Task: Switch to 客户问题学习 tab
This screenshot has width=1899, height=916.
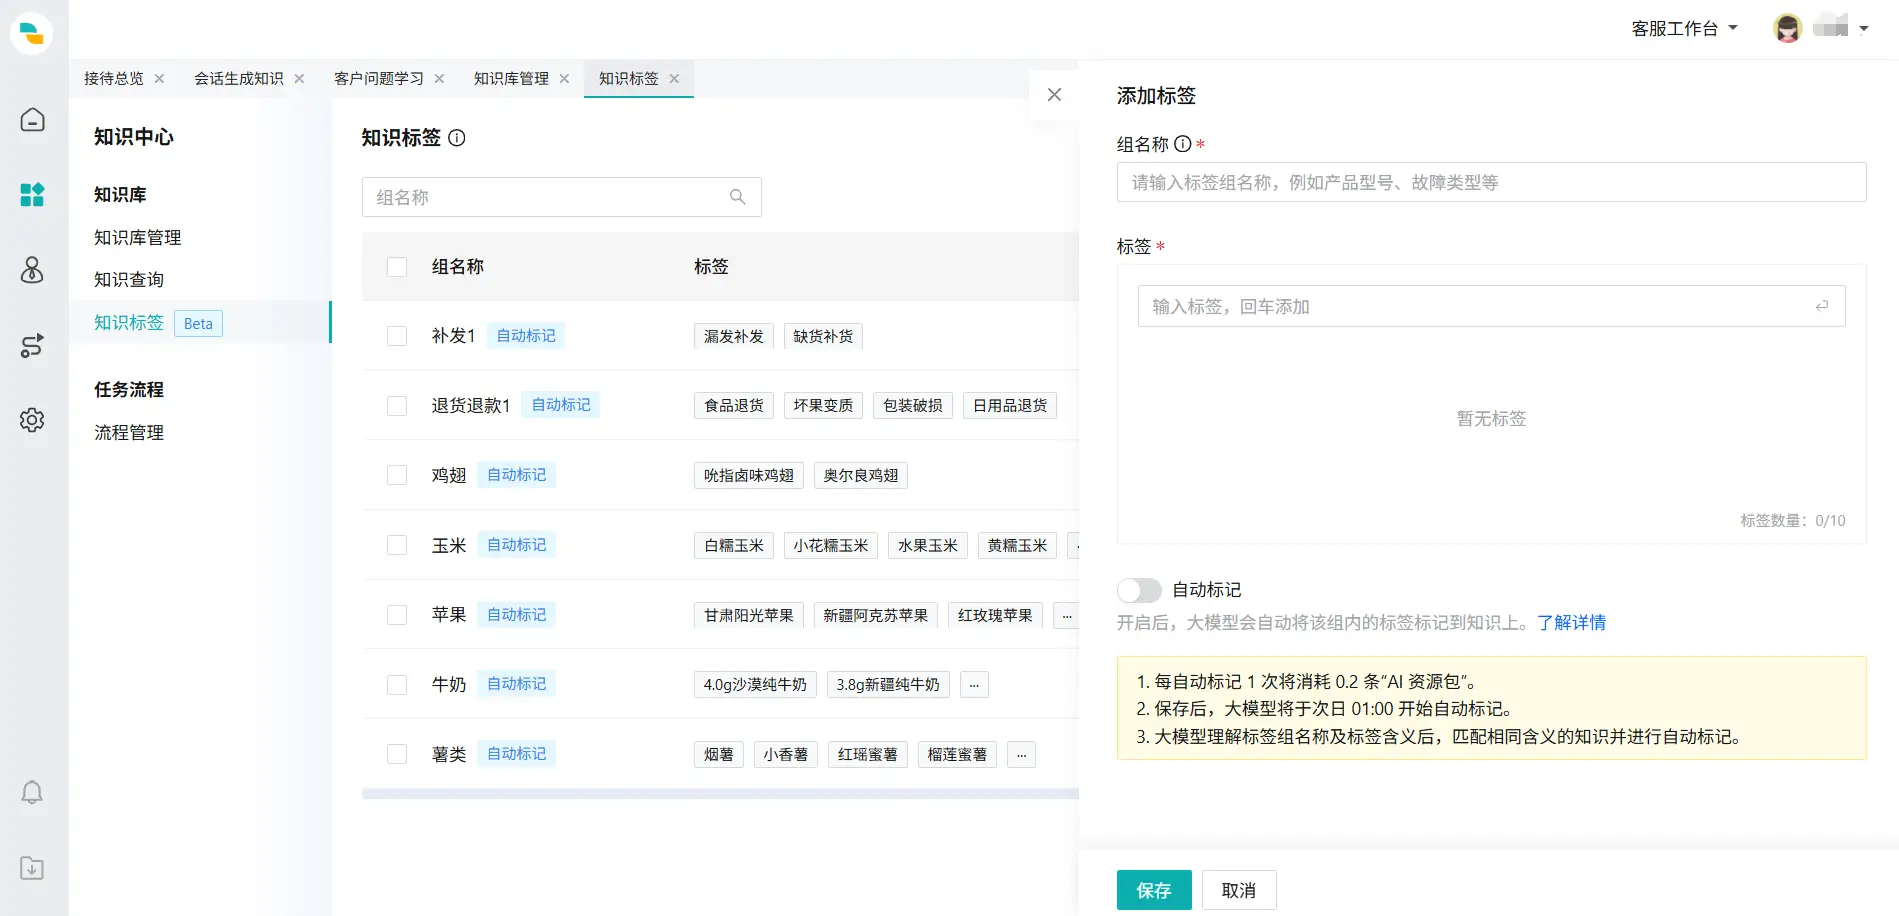Action: tap(379, 79)
